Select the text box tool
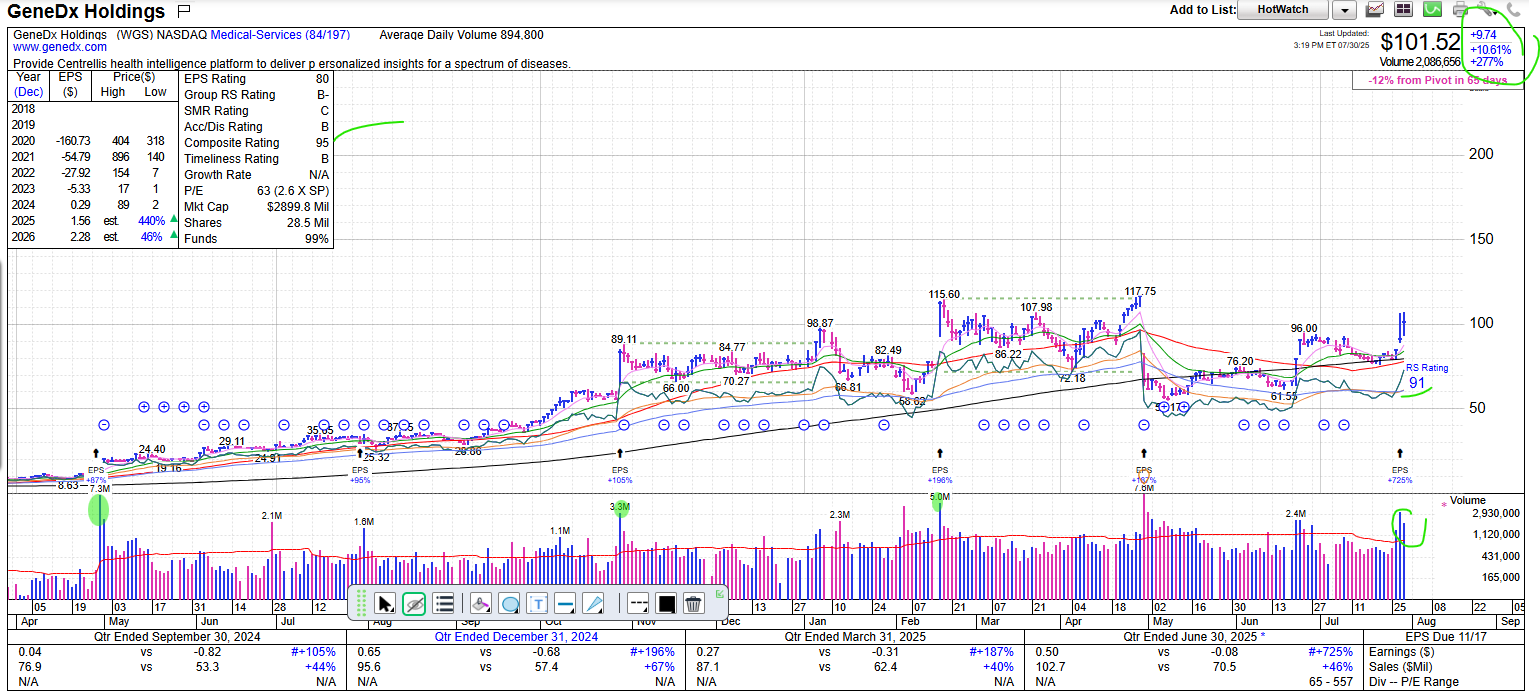The height and width of the screenshot is (691, 1540). click(x=537, y=603)
